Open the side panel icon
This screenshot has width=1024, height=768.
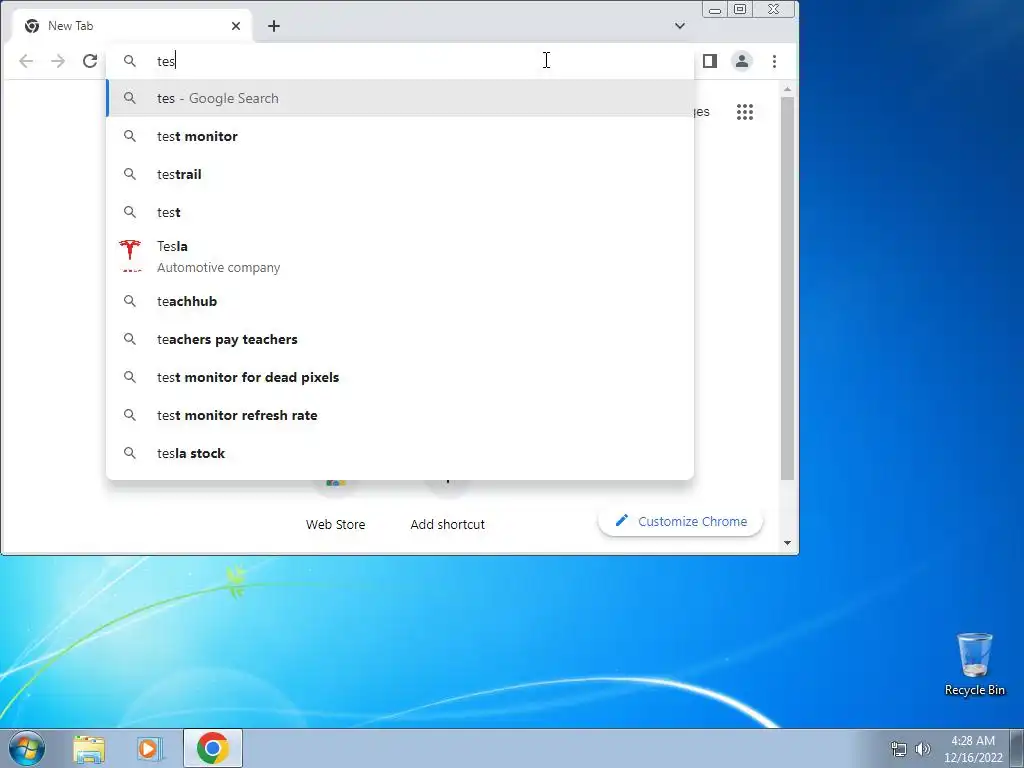tap(710, 61)
